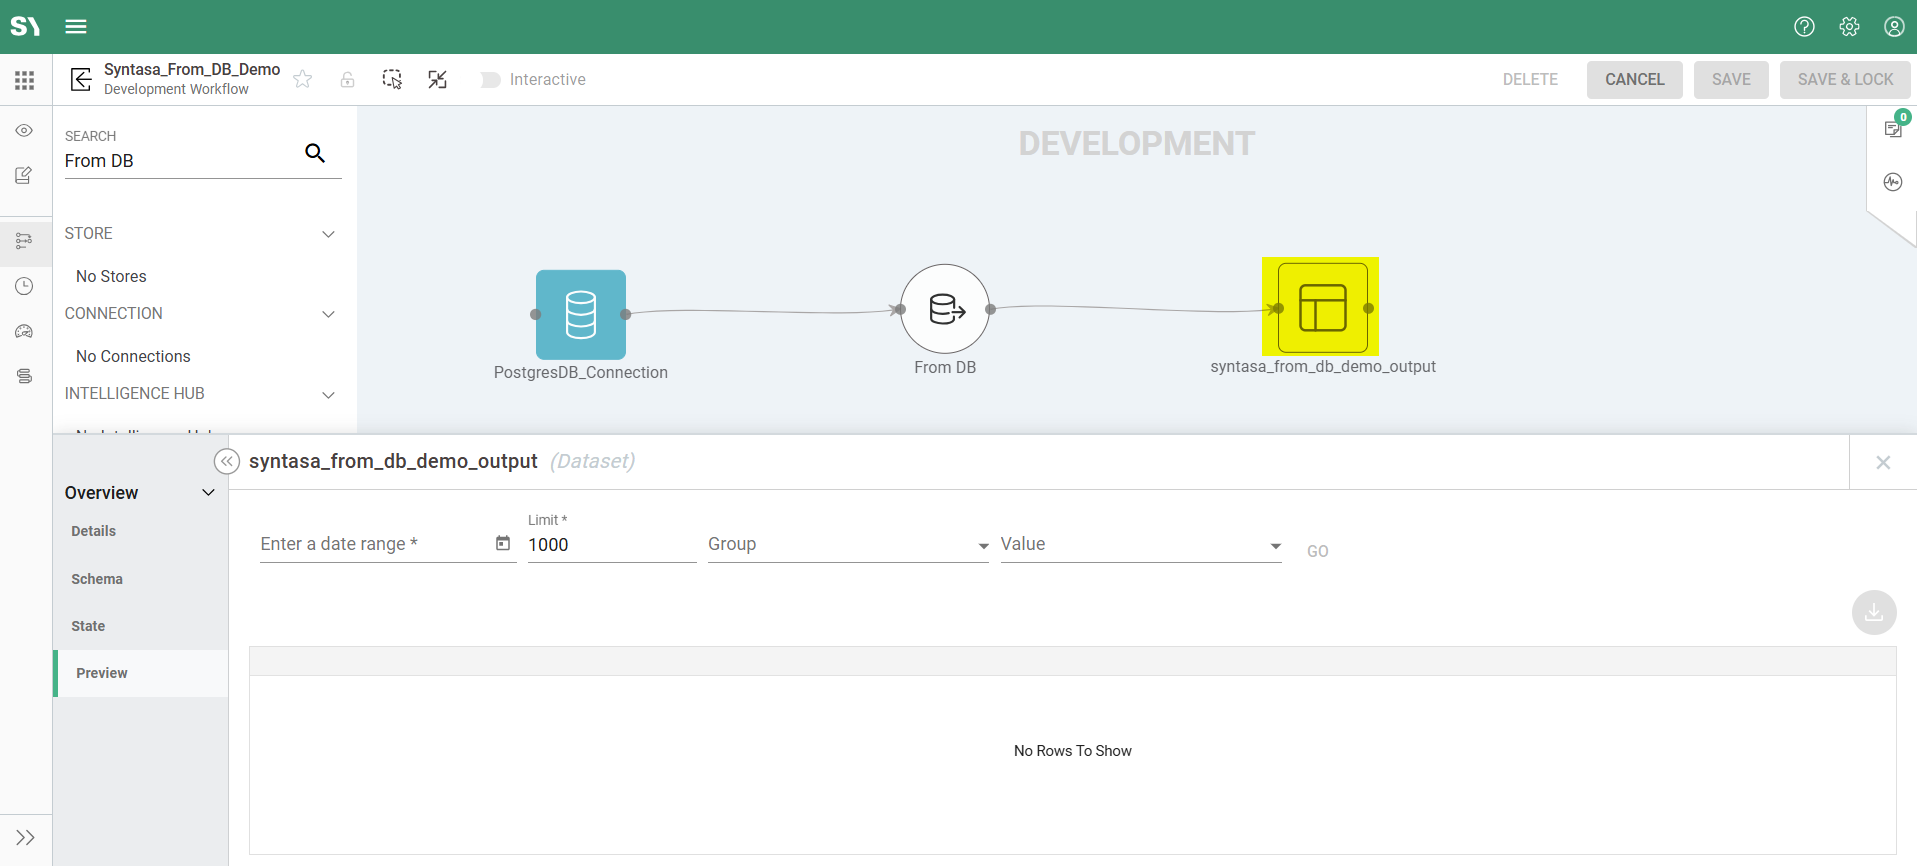This screenshot has height=866, width=1917.
Task: Collapse the Overview menu
Action: (209, 493)
